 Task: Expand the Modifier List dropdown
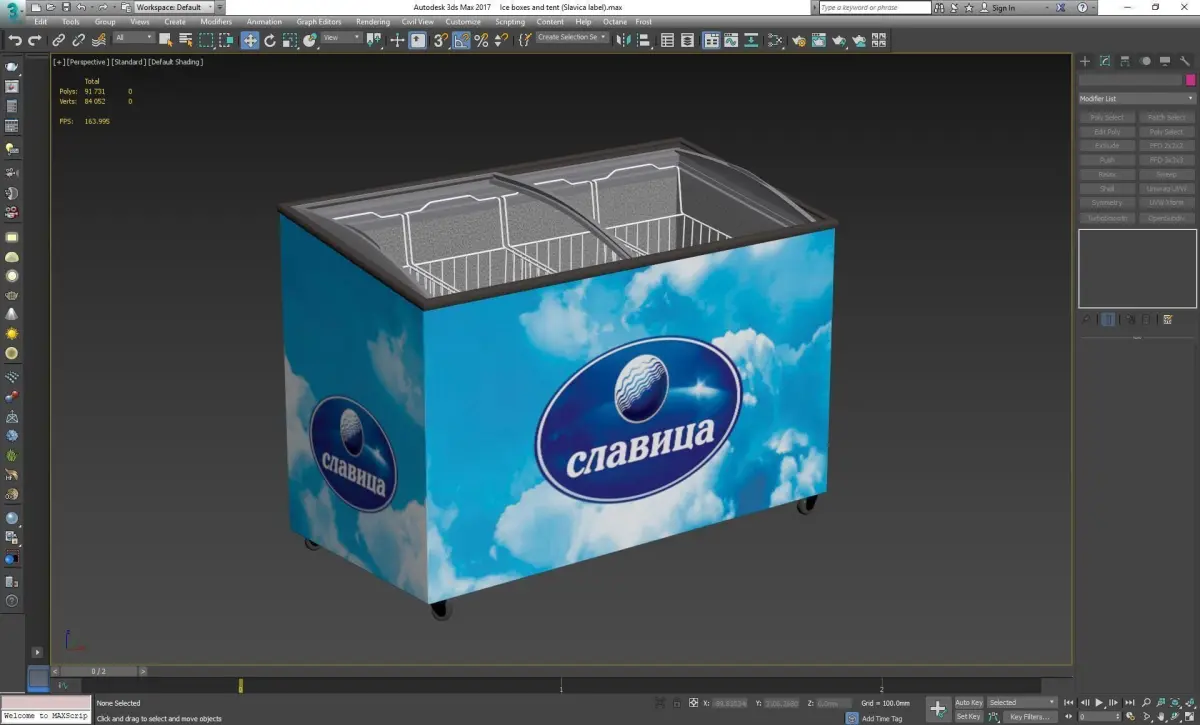tap(1136, 99)
